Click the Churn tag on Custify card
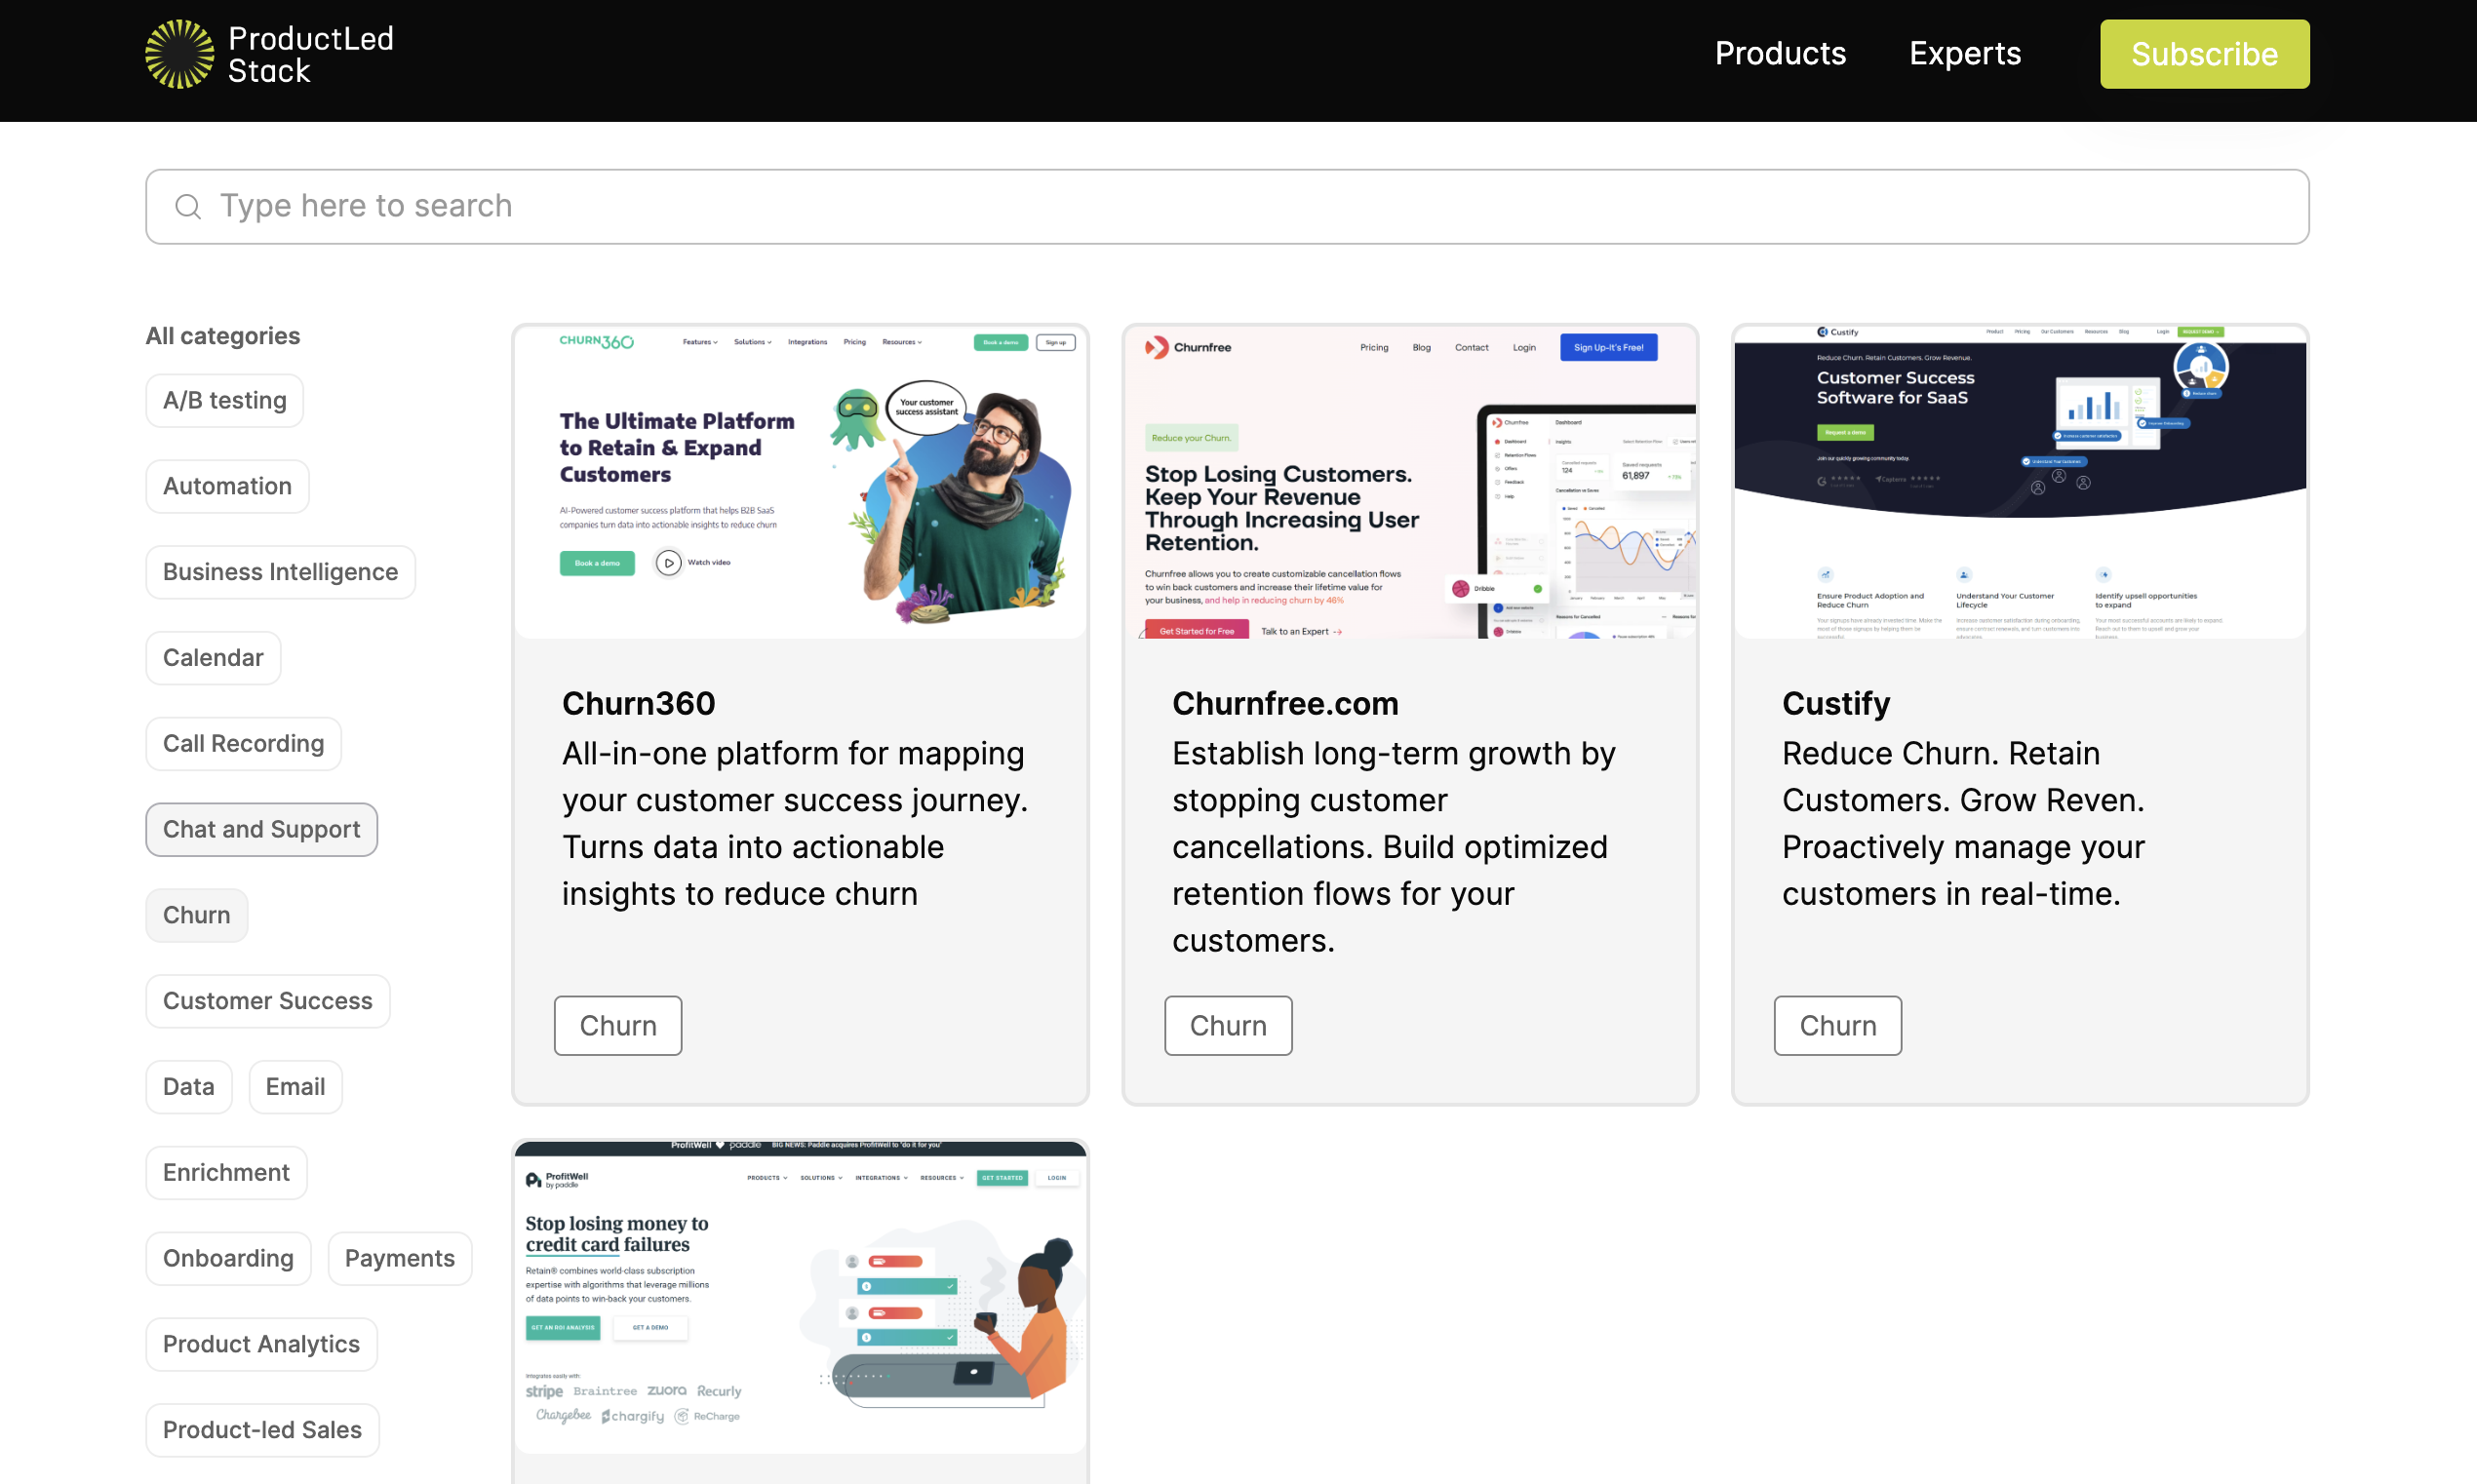2477x1484 pixels. (x=1838, y=1025)
